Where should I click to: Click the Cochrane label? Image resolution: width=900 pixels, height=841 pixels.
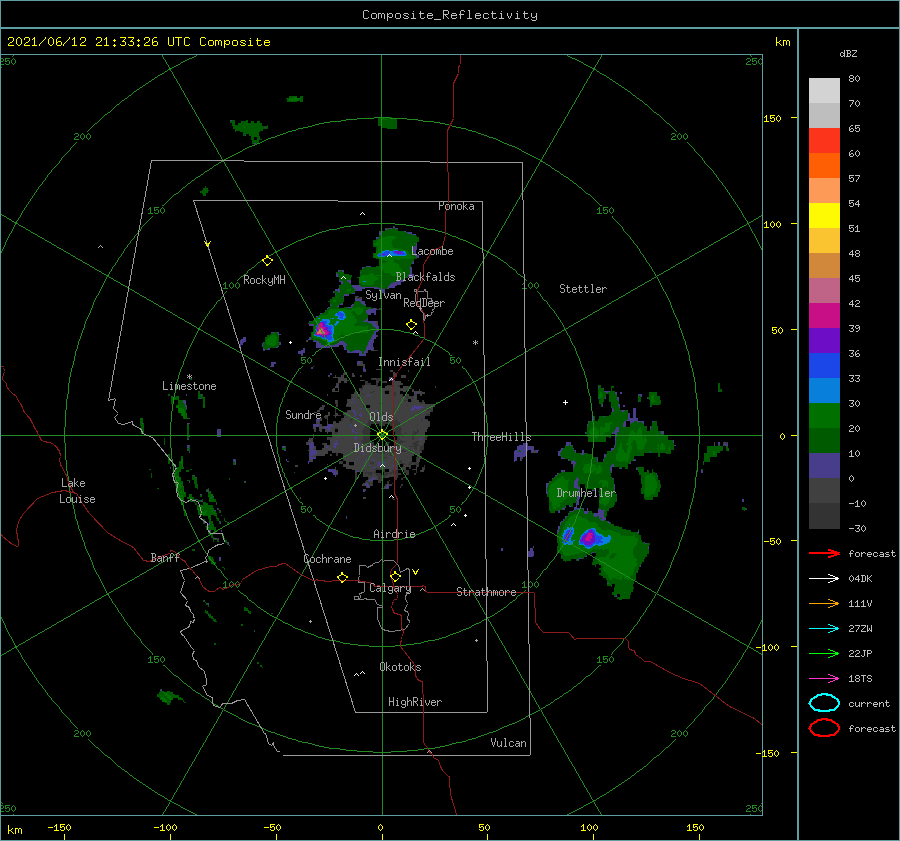[327, 559]
